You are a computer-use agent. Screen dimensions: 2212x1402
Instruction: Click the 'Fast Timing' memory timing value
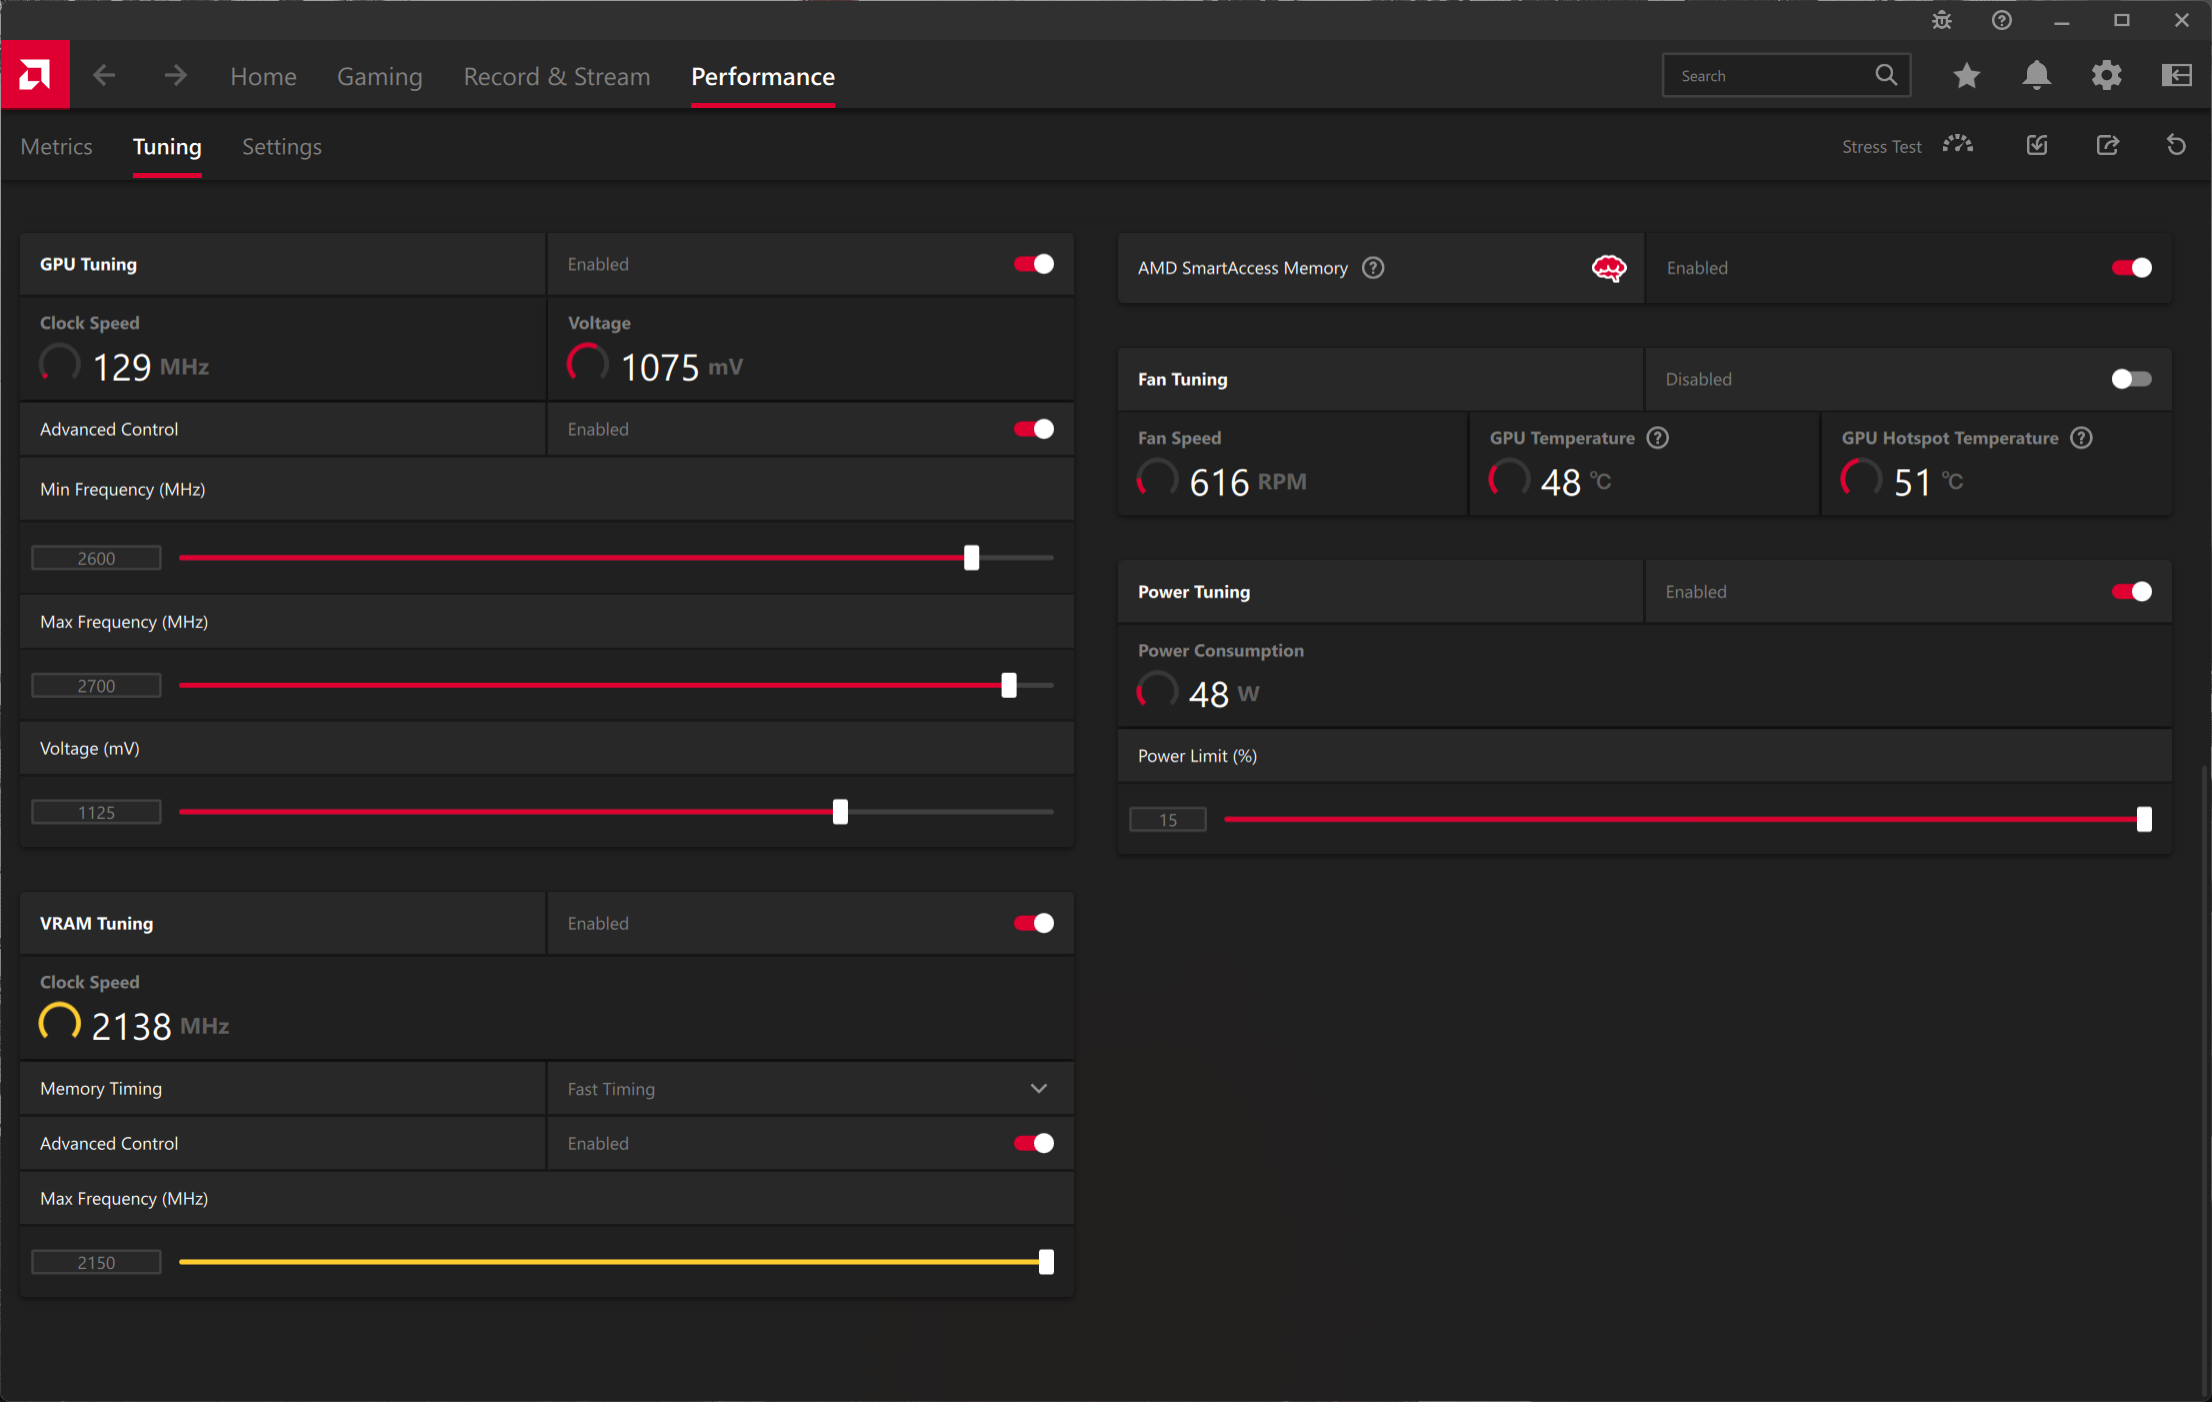[x=611, y=1089]
